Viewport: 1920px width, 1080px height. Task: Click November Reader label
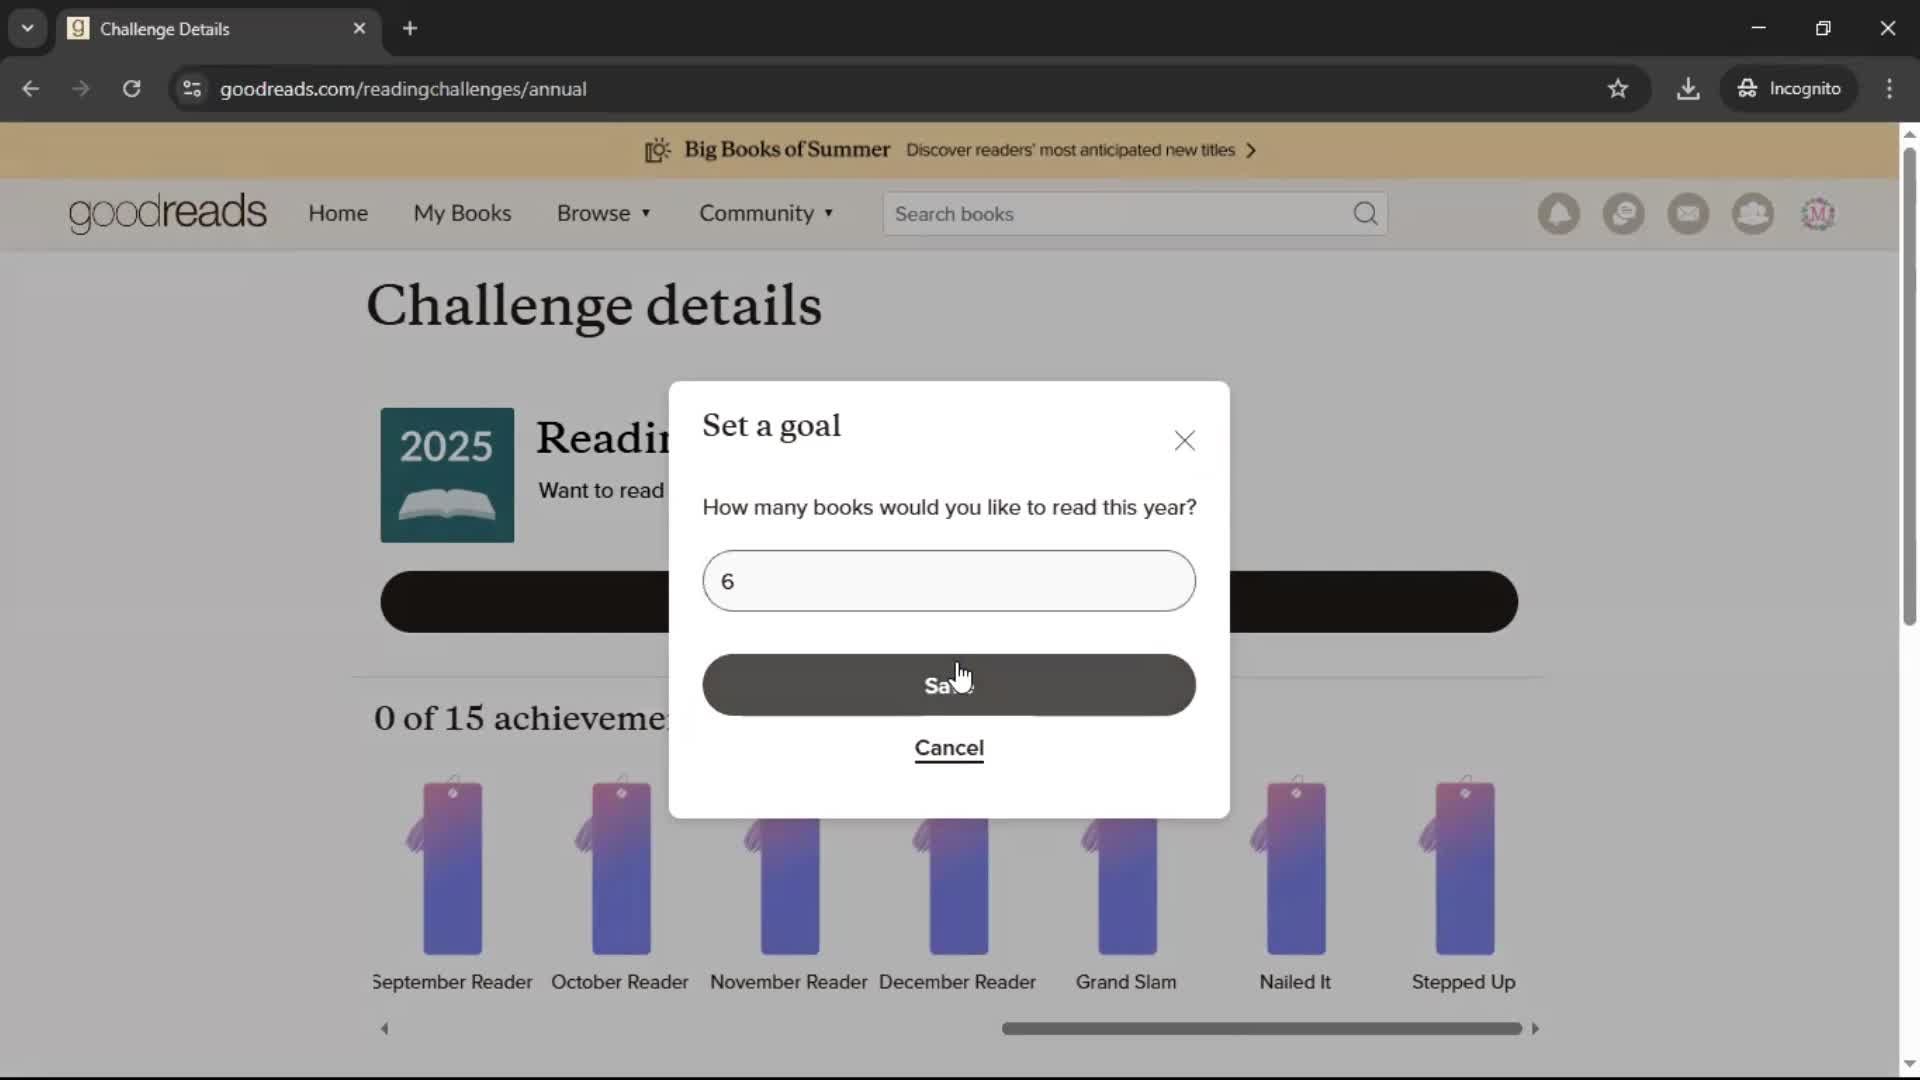(x=789, y=982)
